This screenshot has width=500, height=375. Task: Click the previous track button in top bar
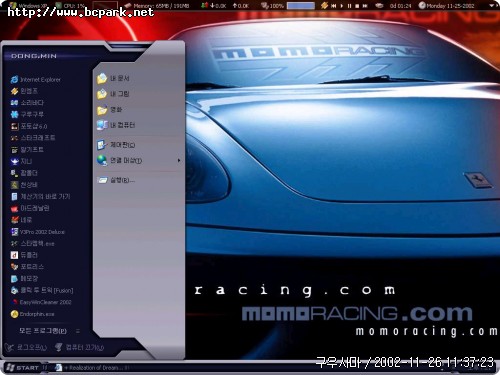click(x=333, y=6)
